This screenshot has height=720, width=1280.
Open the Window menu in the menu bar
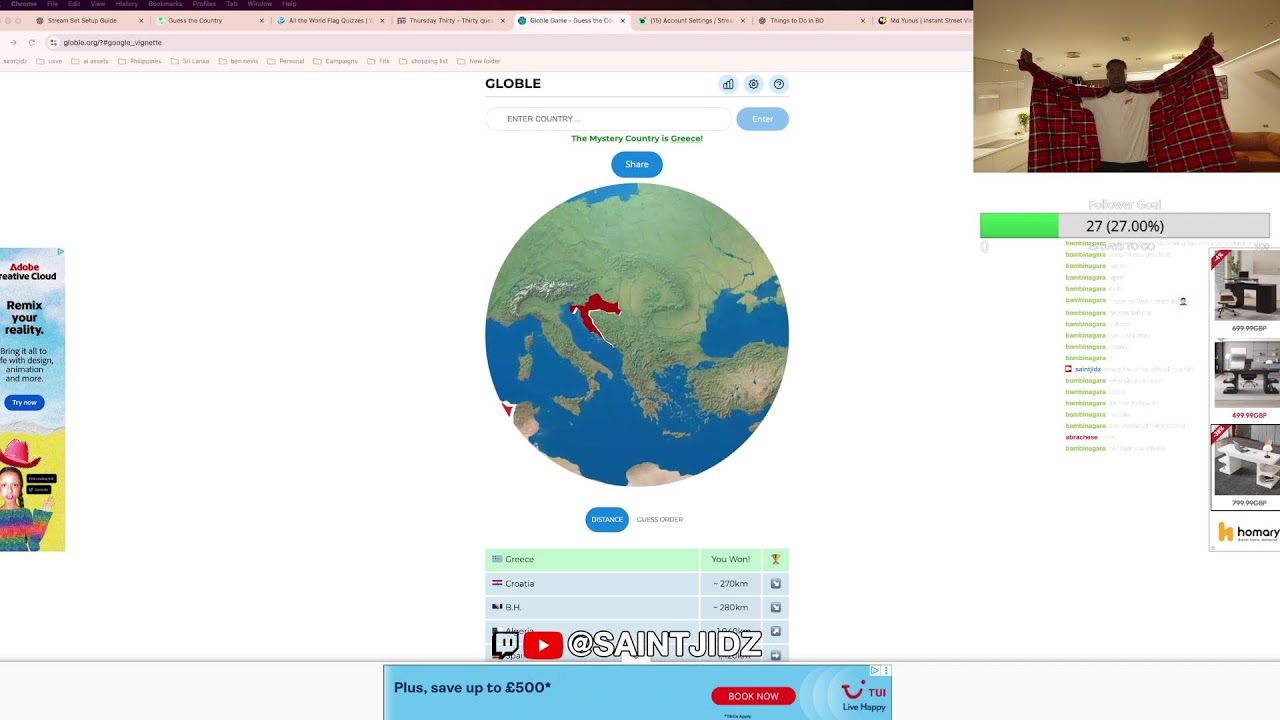tap(259, 4)
